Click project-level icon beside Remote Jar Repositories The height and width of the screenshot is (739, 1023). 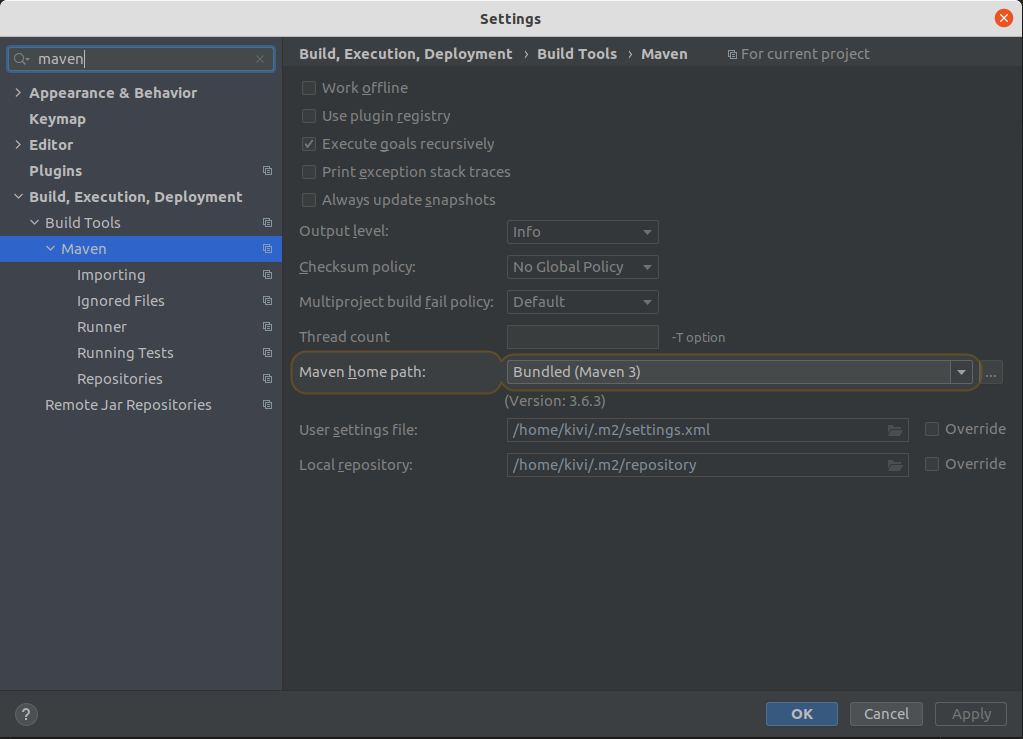tap(267, 405)
